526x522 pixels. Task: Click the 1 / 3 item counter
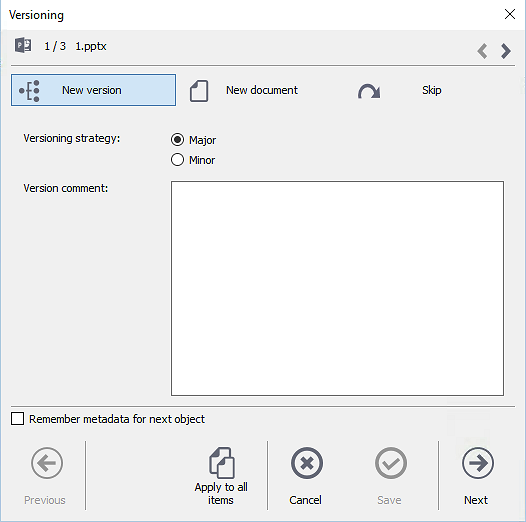point(55,46)
